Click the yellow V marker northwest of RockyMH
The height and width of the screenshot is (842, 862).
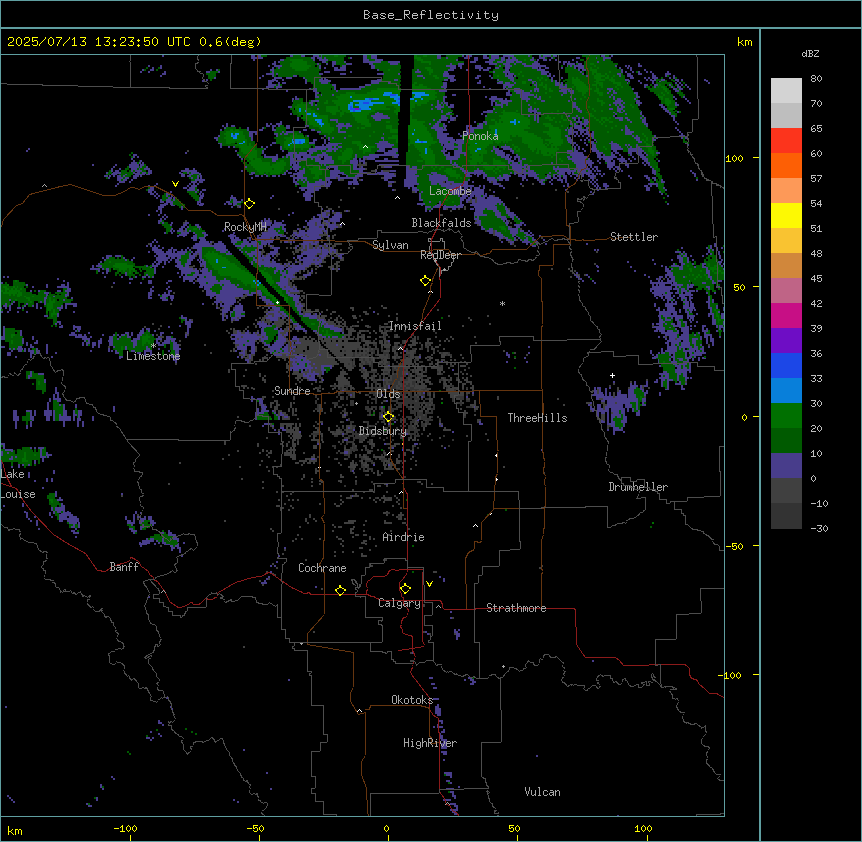click(x=175, y=184)
